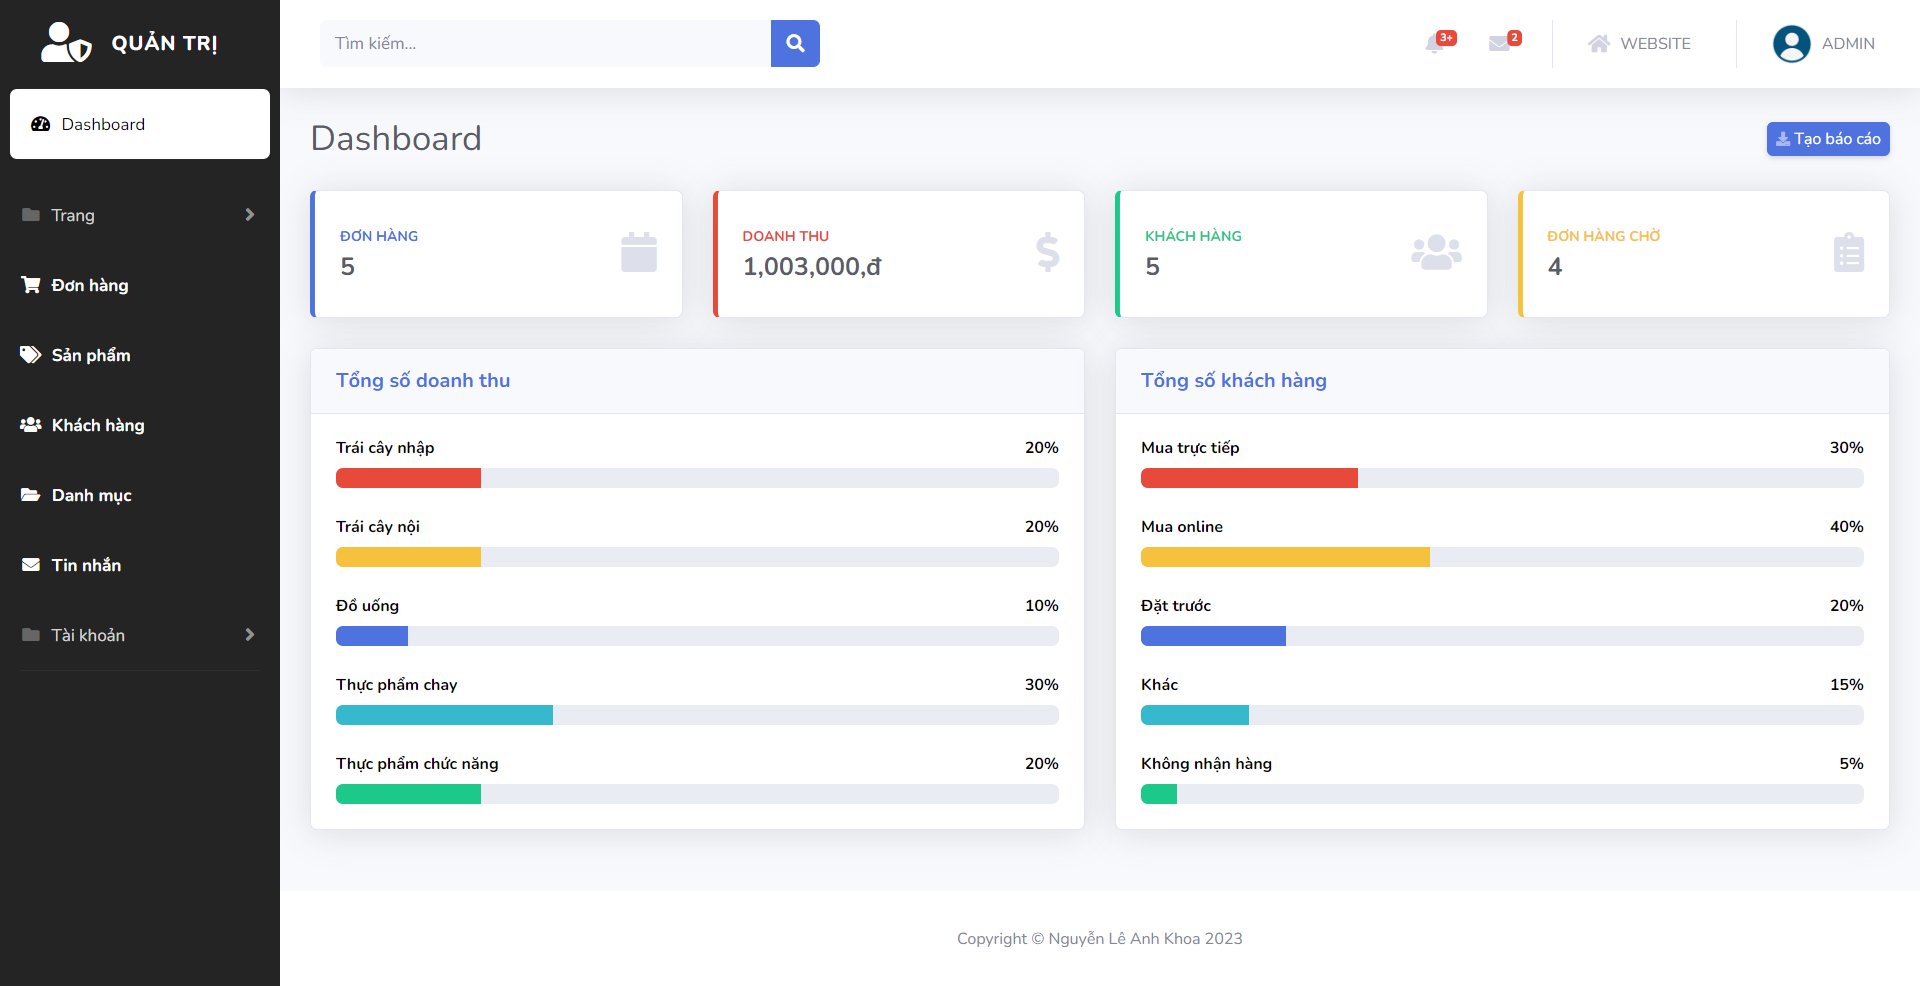Click the people icon for Khách hàng sidebar
1920x986 pixels.
[31, 425]
